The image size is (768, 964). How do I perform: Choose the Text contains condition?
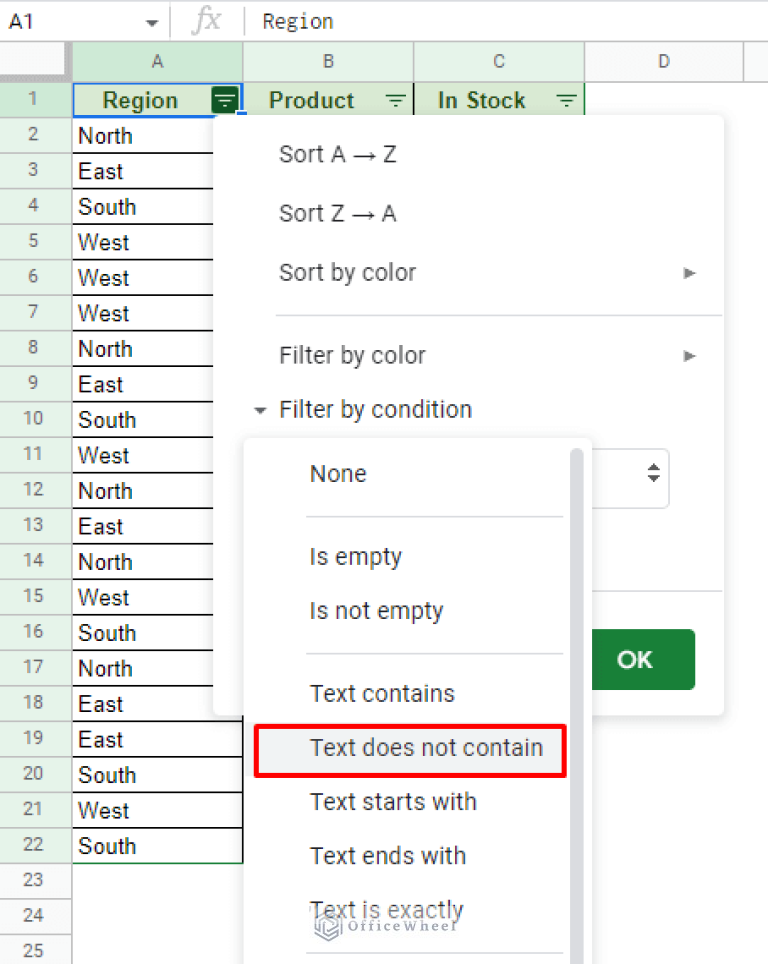coord(383,693)
